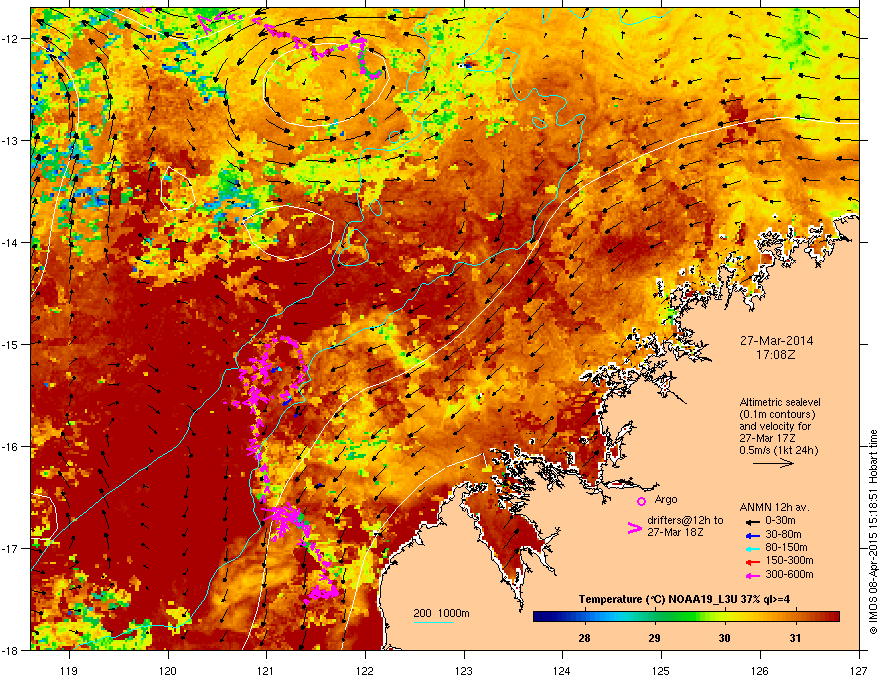Click the '0.5m/s (1kt 24h)' label
Viewport: 880px width, 680px height.
click(778, 450)
